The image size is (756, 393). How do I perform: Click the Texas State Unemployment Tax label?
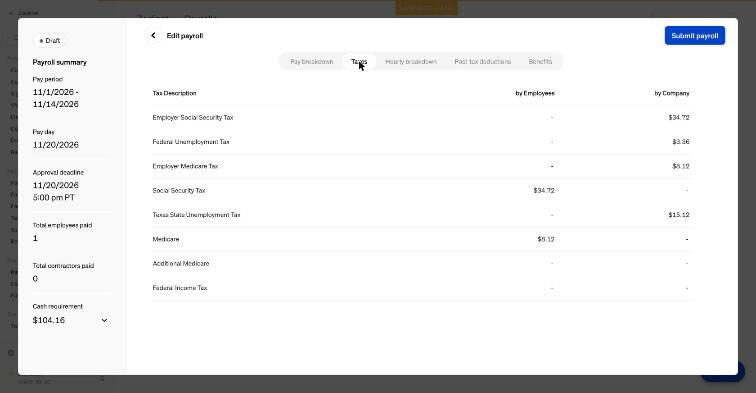(196, 215)
